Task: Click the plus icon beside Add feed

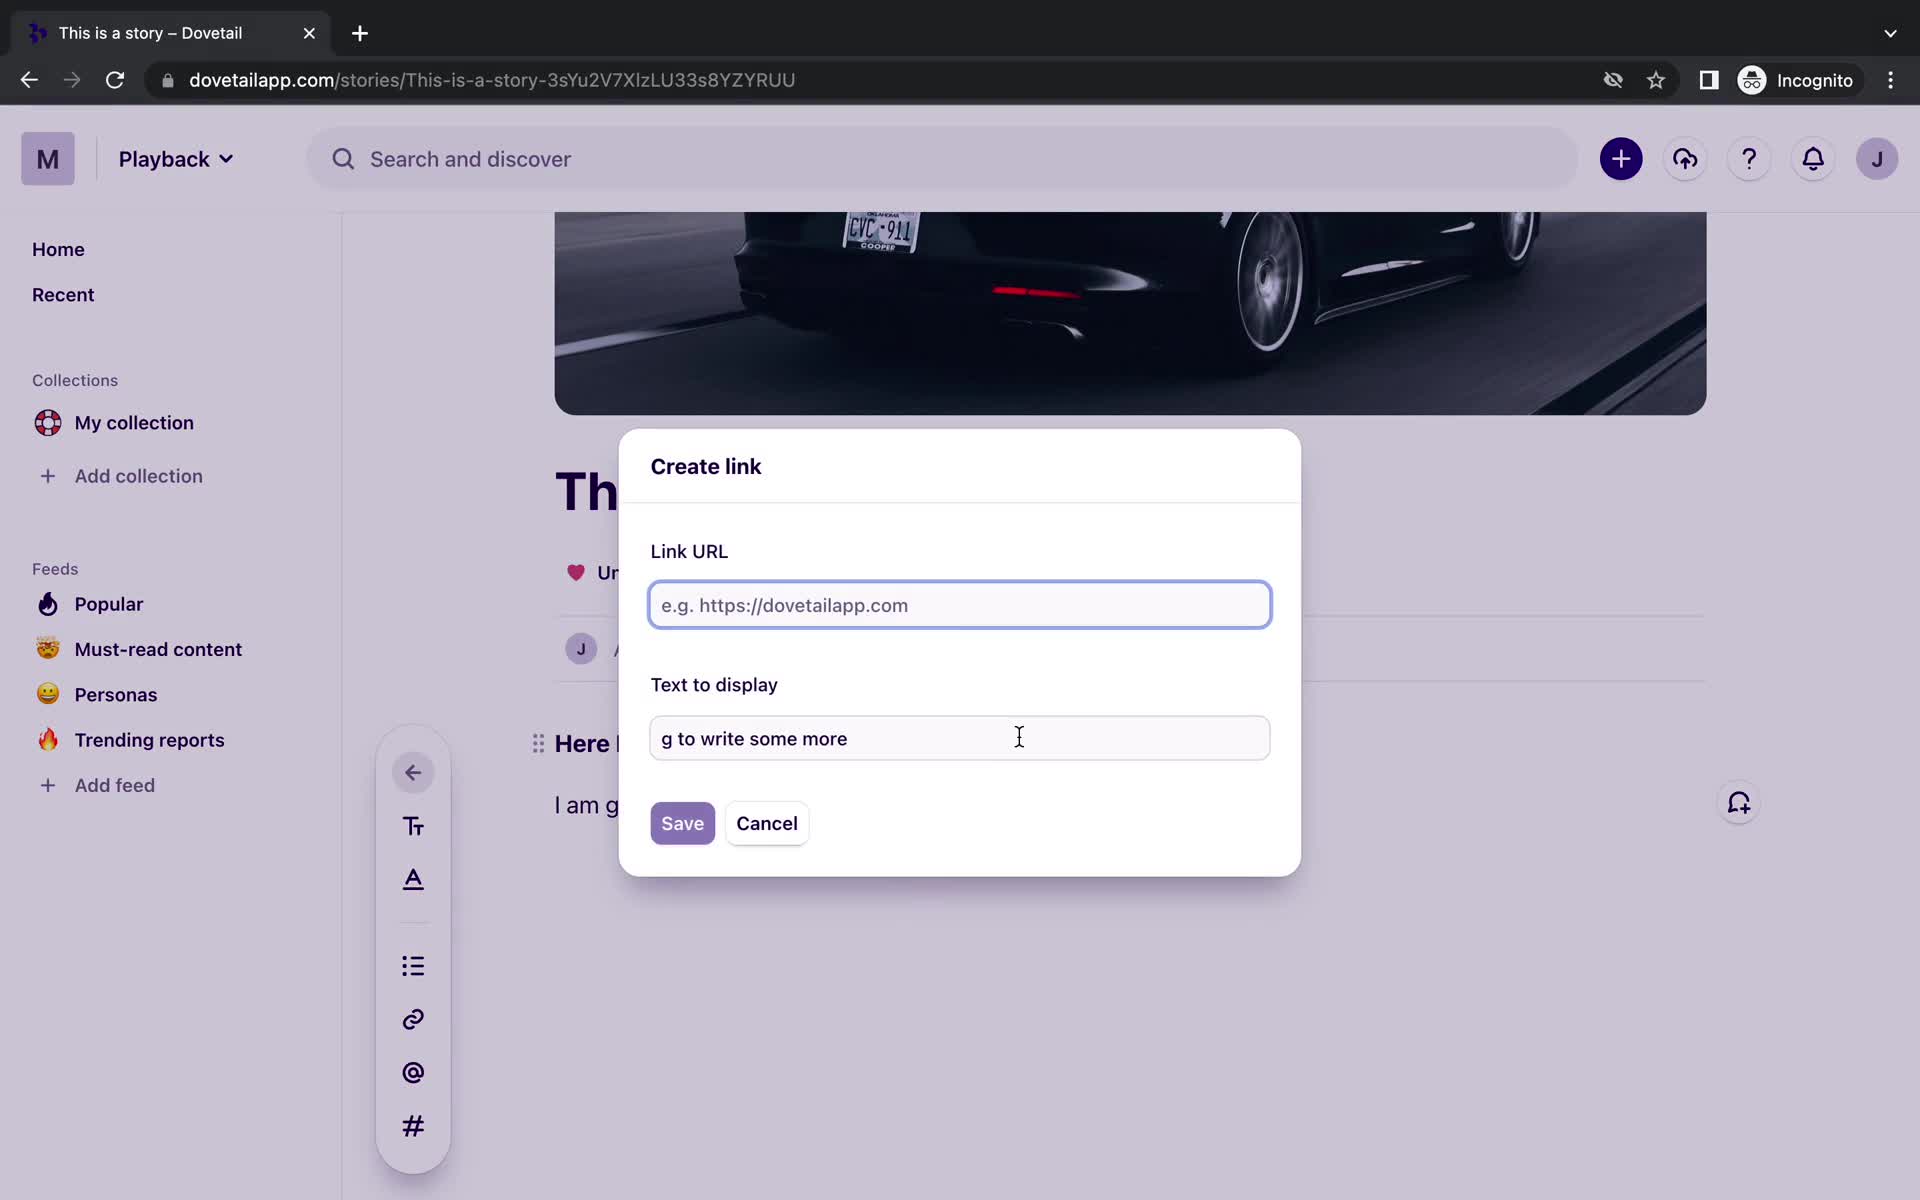Action: 48,785
